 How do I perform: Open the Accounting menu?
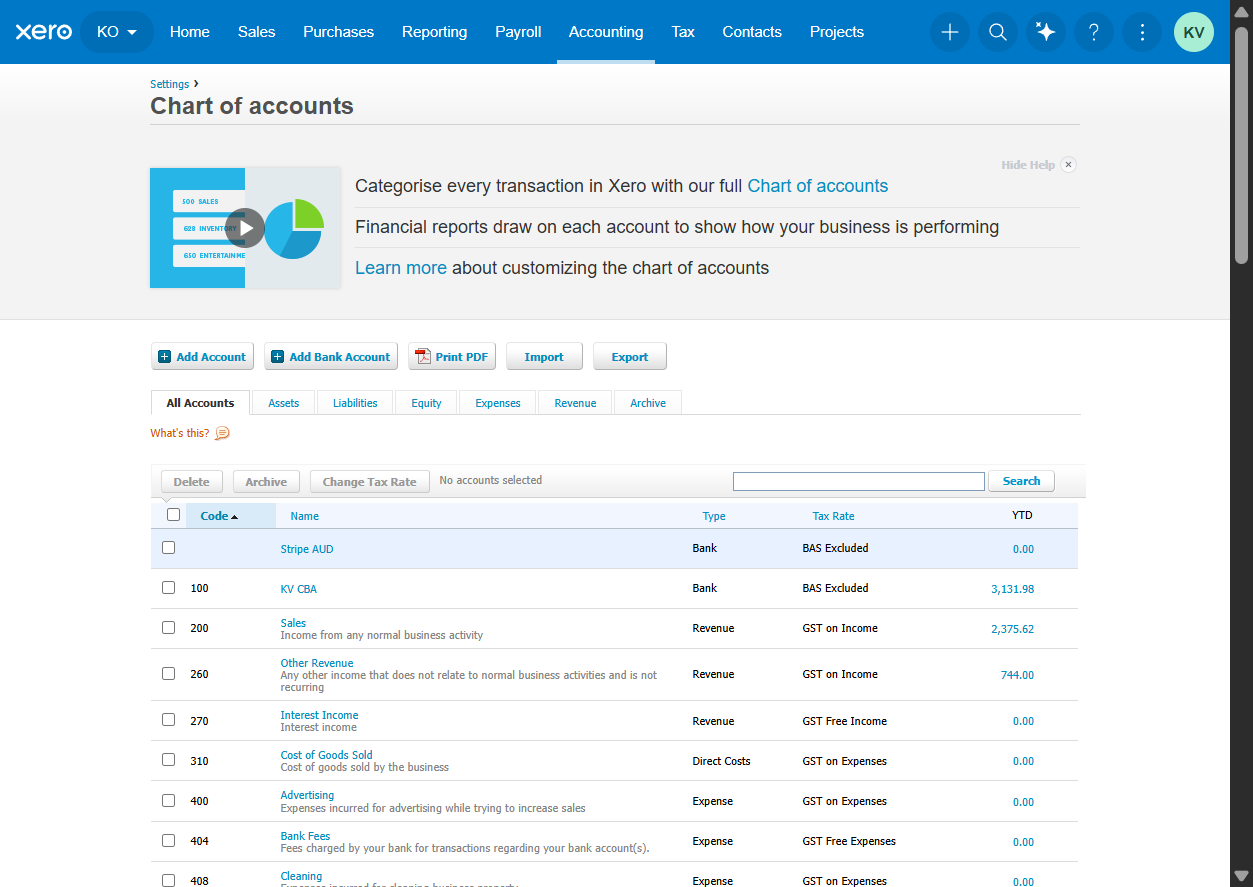click(x=606, y=32)
